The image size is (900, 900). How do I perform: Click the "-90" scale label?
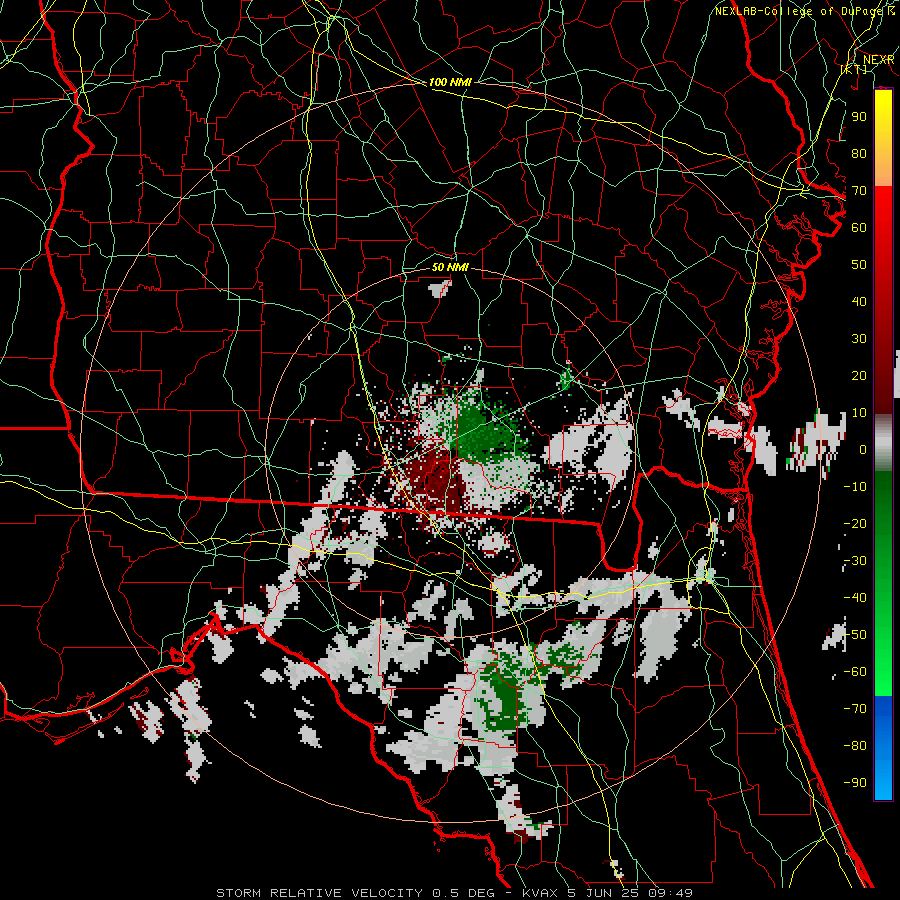[855, 783]
